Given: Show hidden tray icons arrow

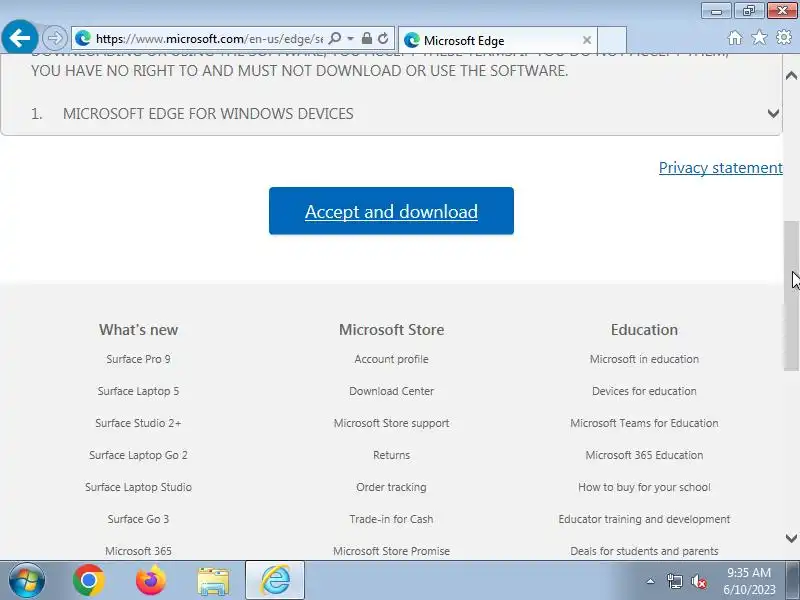Looking at the screenshot, I should (x=650, y=581).
